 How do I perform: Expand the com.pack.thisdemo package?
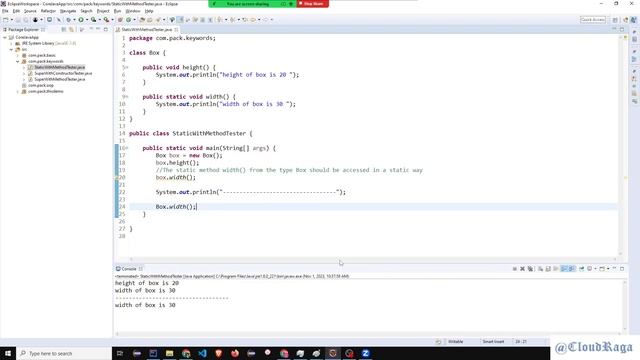tap(18, 91)
